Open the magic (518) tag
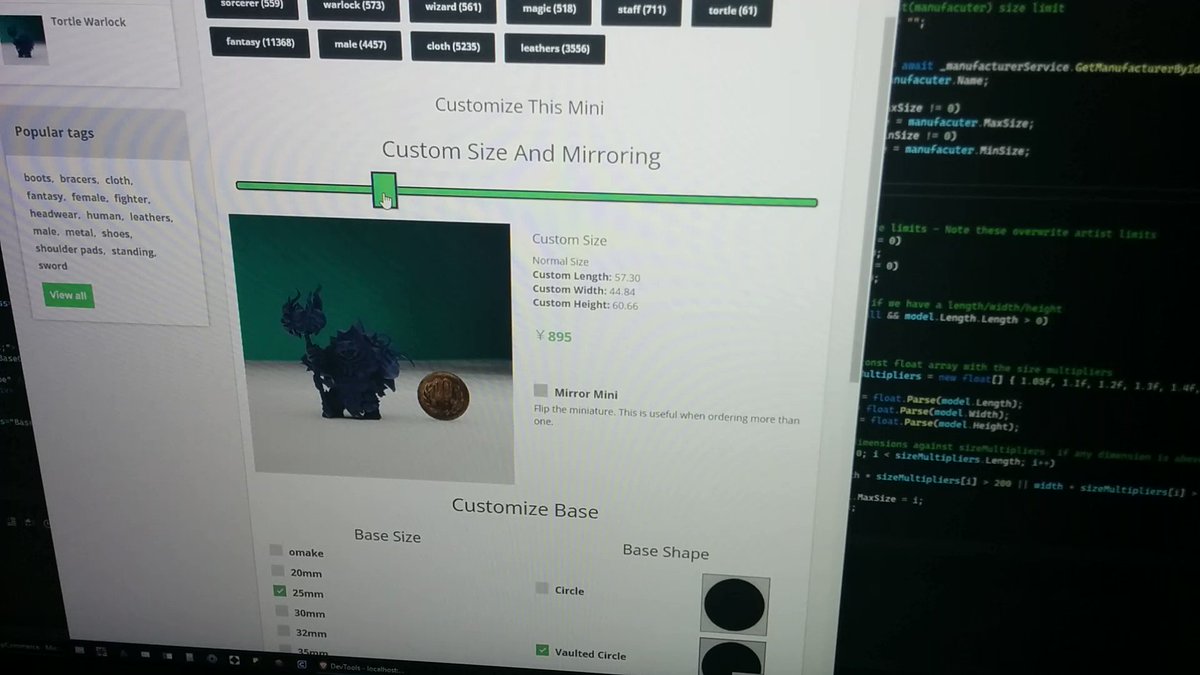Viewport: 1200px width, 675px height. 548,10
